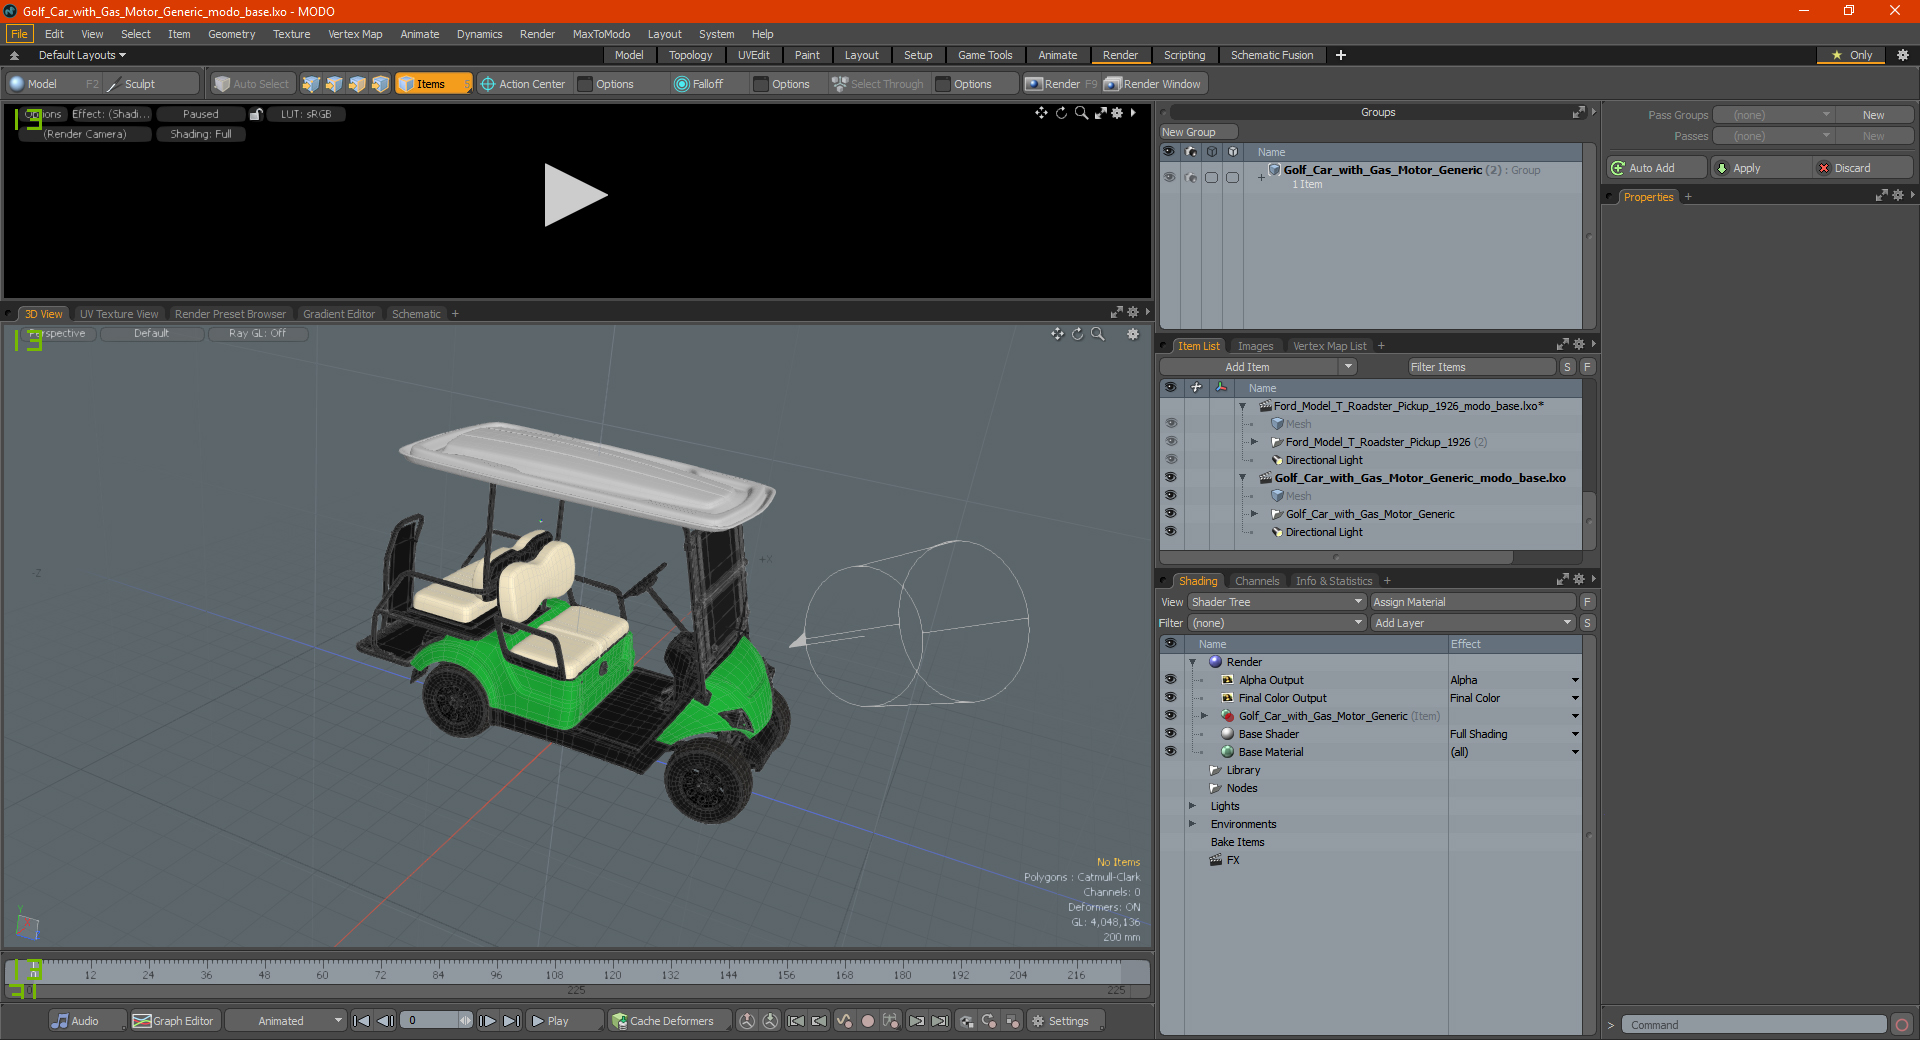Open the Add Layer dropdown

[1473, 623]
